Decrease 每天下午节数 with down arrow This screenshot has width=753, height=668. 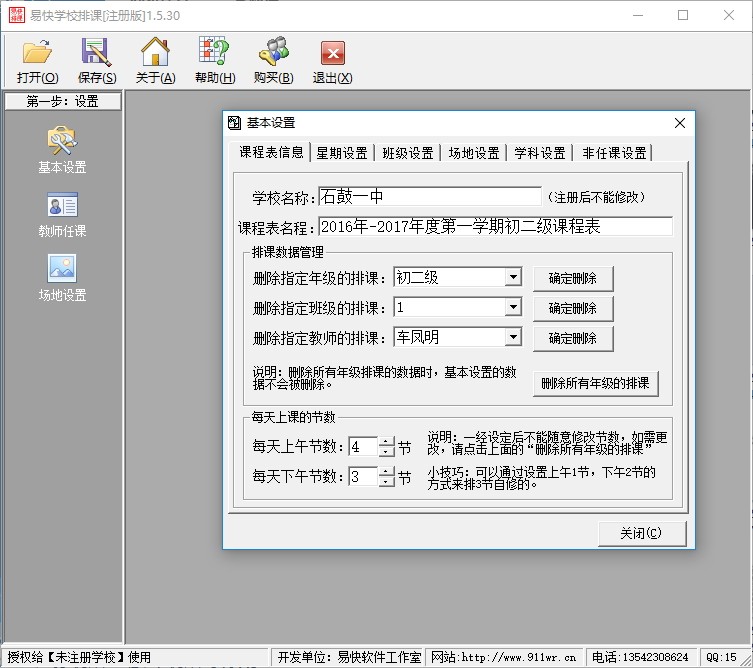coord(387,482)
